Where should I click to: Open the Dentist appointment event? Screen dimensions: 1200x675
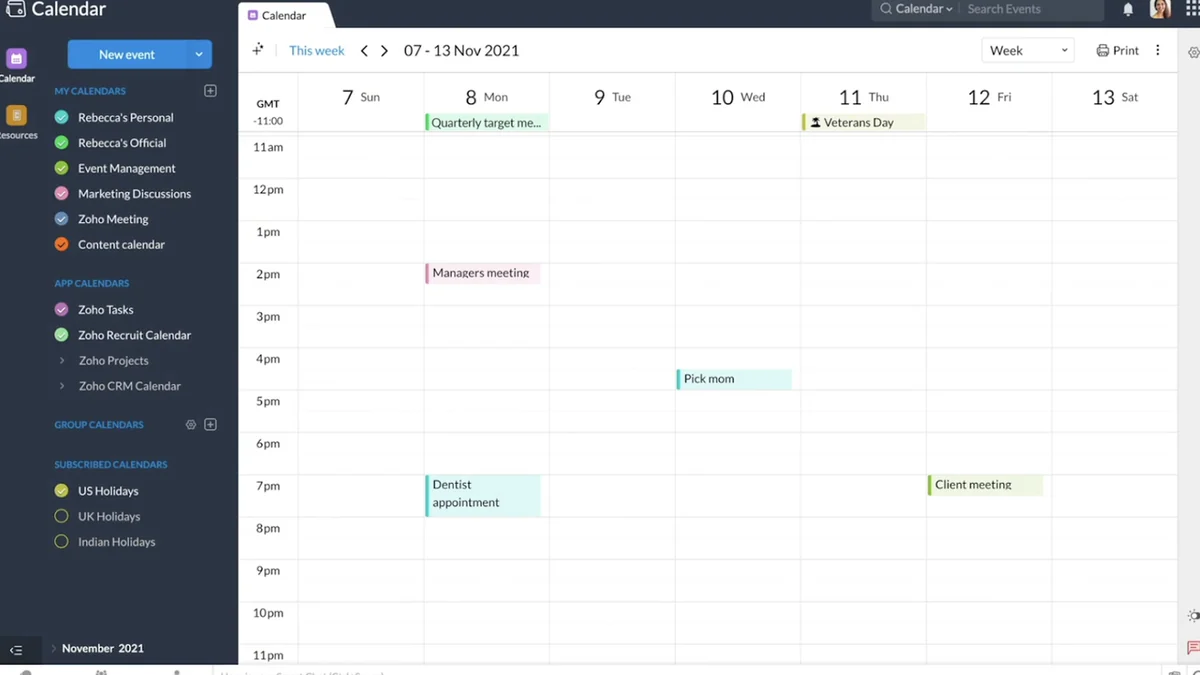tap(483, 496)
